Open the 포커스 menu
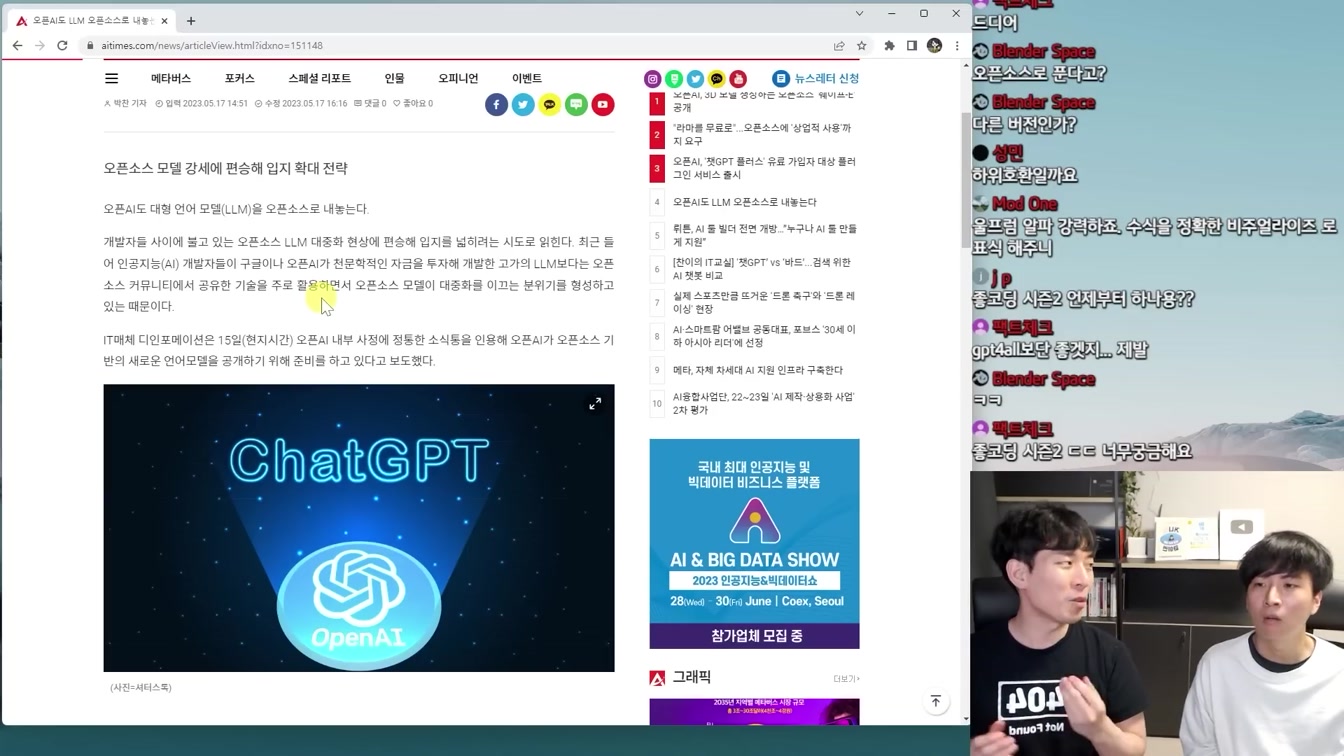1344x756 pixels. click(x=240, y=78)
